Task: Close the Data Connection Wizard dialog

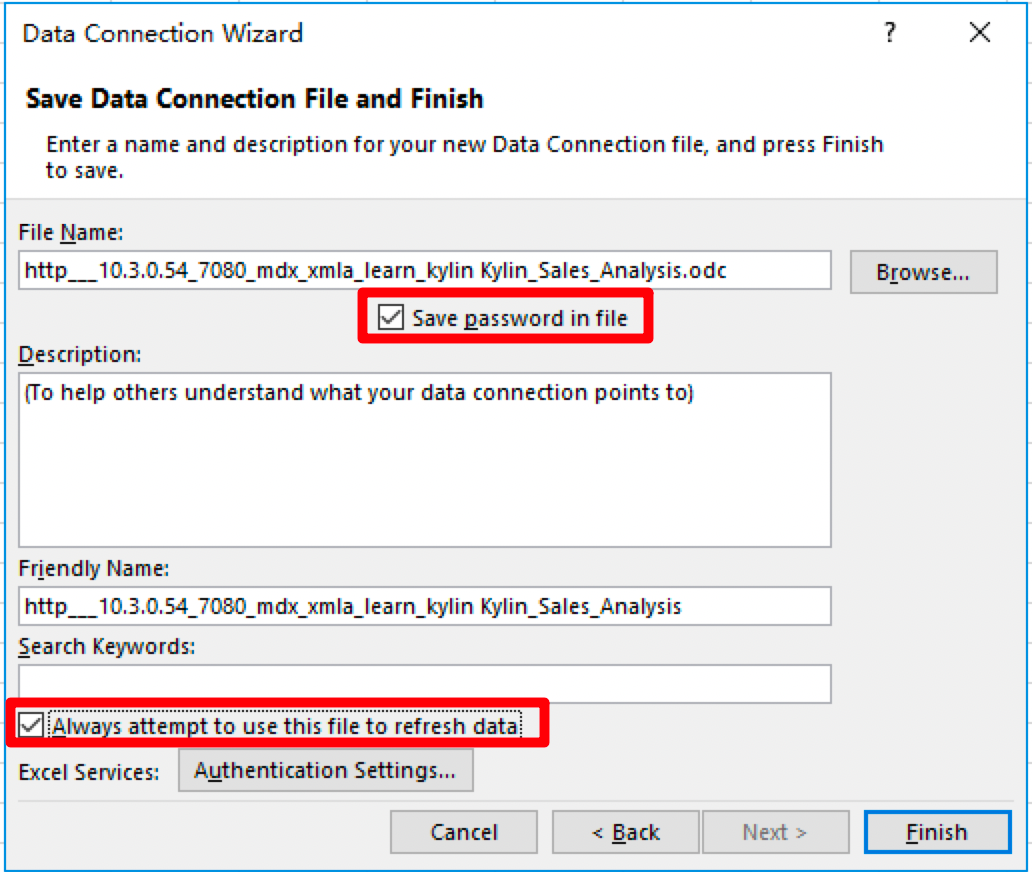Action: point(980,34)
